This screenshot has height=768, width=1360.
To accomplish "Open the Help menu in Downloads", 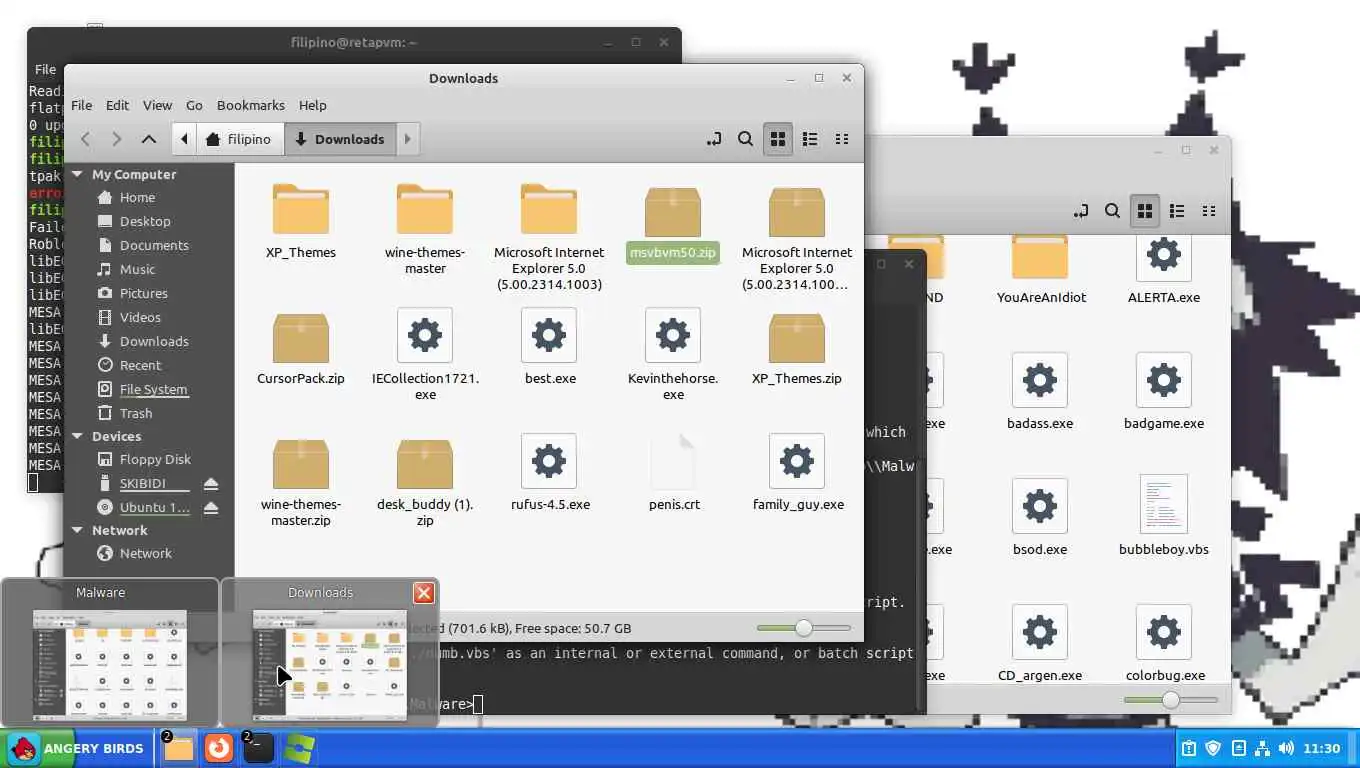I will click(x=312, y=105).
